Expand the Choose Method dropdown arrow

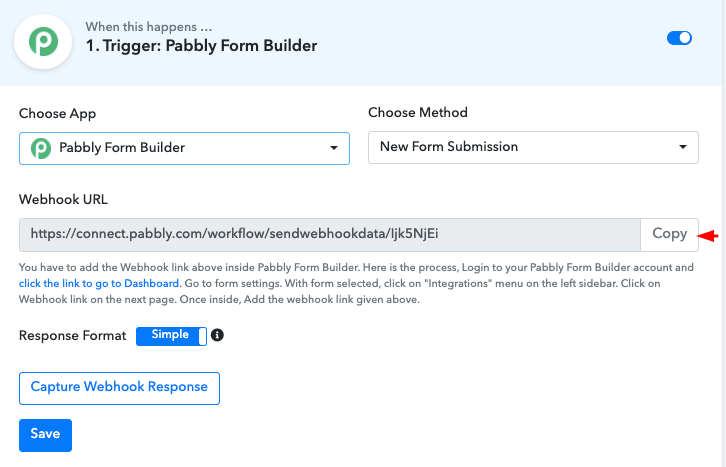coord(682,147)
